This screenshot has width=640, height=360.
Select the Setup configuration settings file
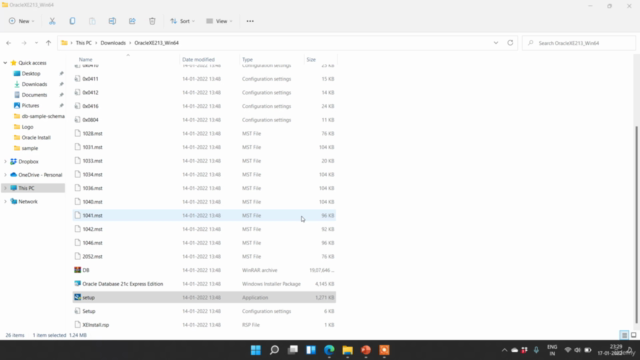204,311
